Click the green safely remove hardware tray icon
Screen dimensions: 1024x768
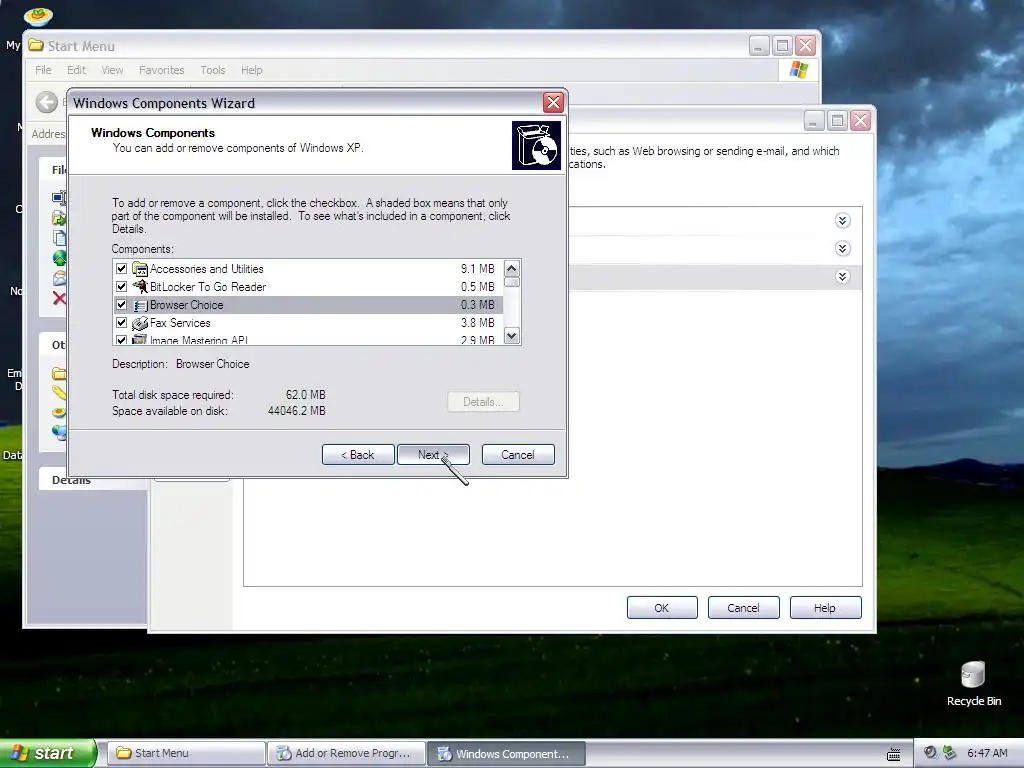click(x=949, y=752)
